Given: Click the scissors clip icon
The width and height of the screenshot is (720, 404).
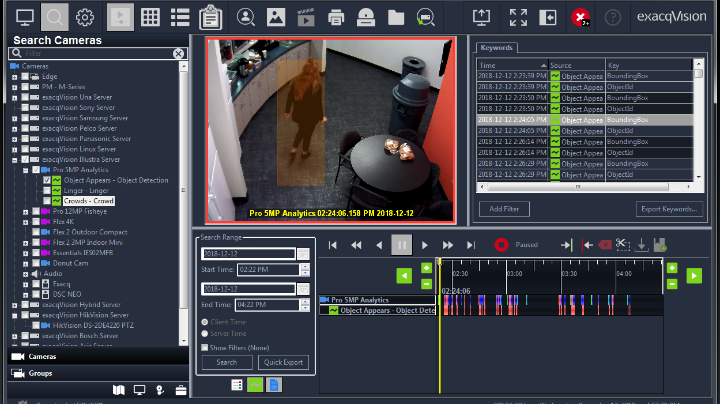Looking at the screenshot, I should click(x=623, y=245).
